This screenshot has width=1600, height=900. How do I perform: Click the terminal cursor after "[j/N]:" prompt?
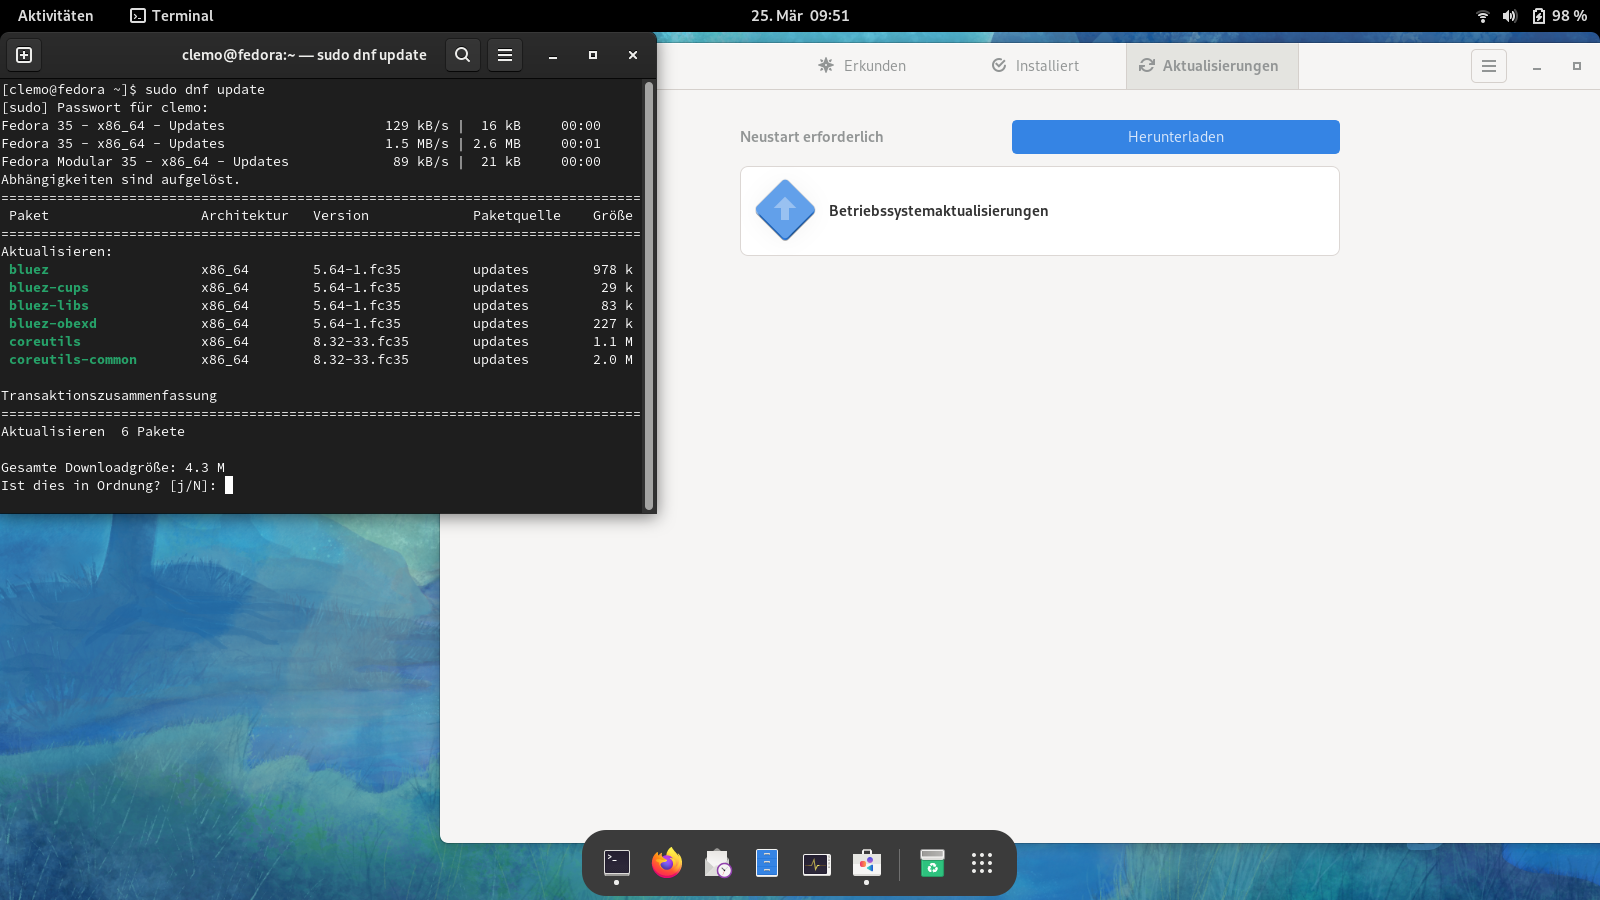tap(229, 485)
